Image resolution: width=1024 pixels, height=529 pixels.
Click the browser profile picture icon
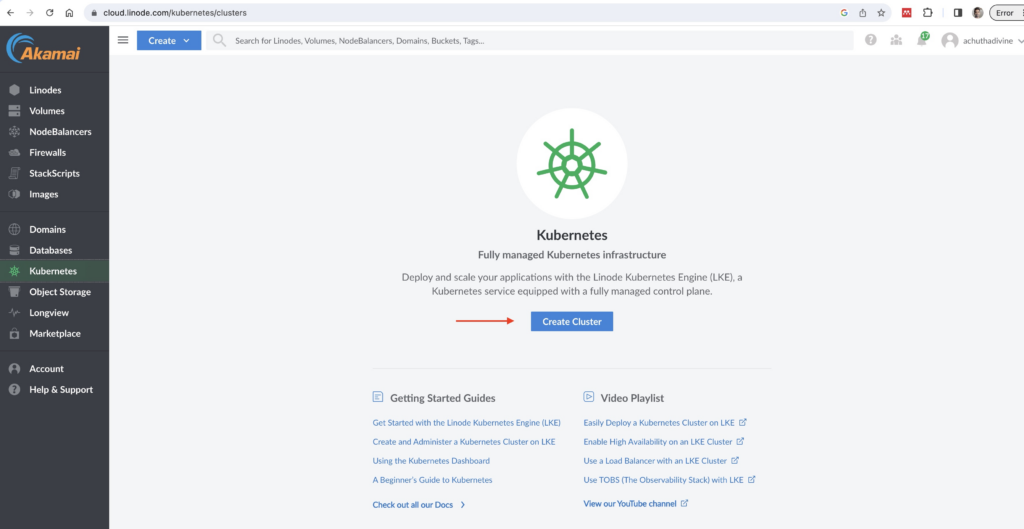tap(978, 12)
